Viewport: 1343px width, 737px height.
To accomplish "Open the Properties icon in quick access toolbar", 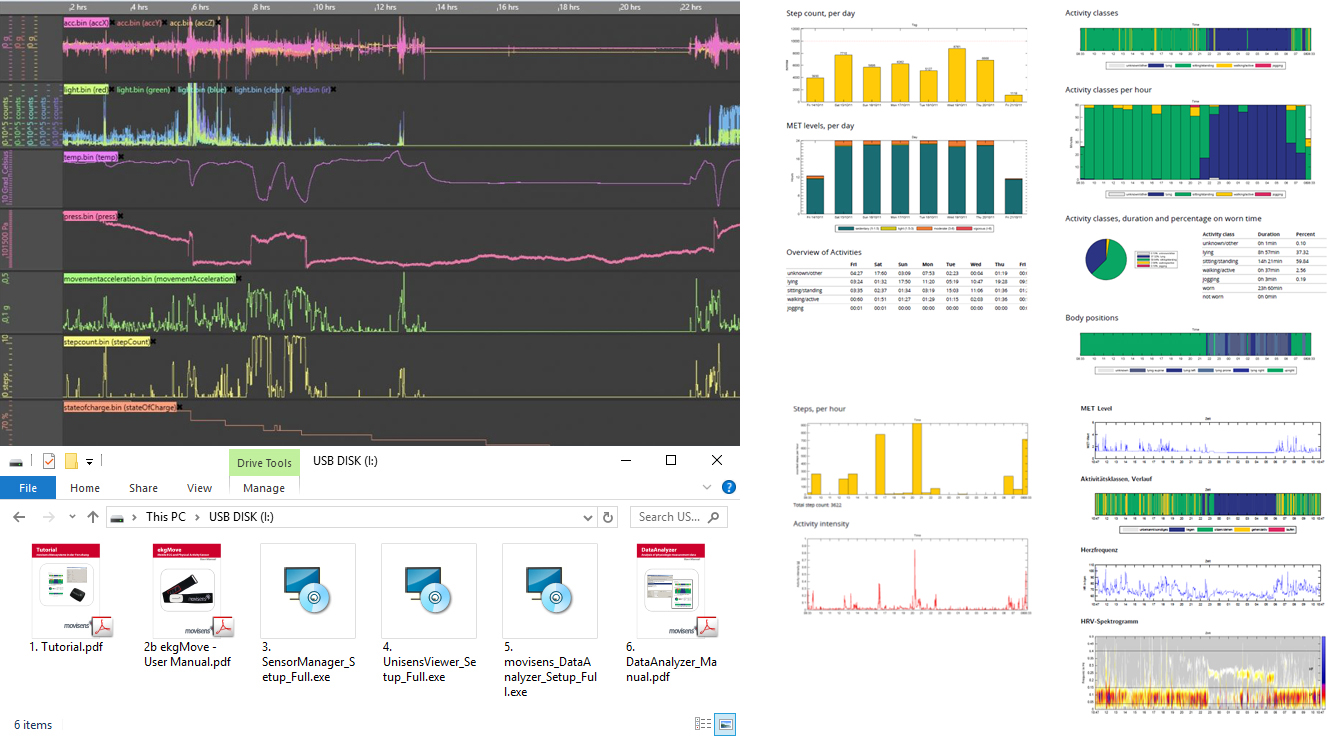I will [x=48, y=461].
